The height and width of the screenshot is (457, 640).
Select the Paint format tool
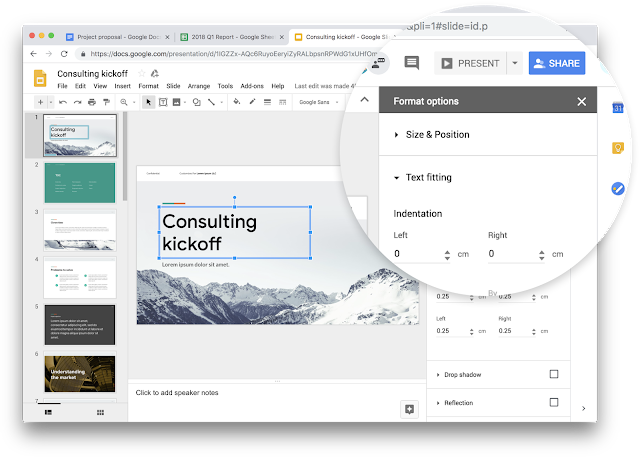[107, 102]
